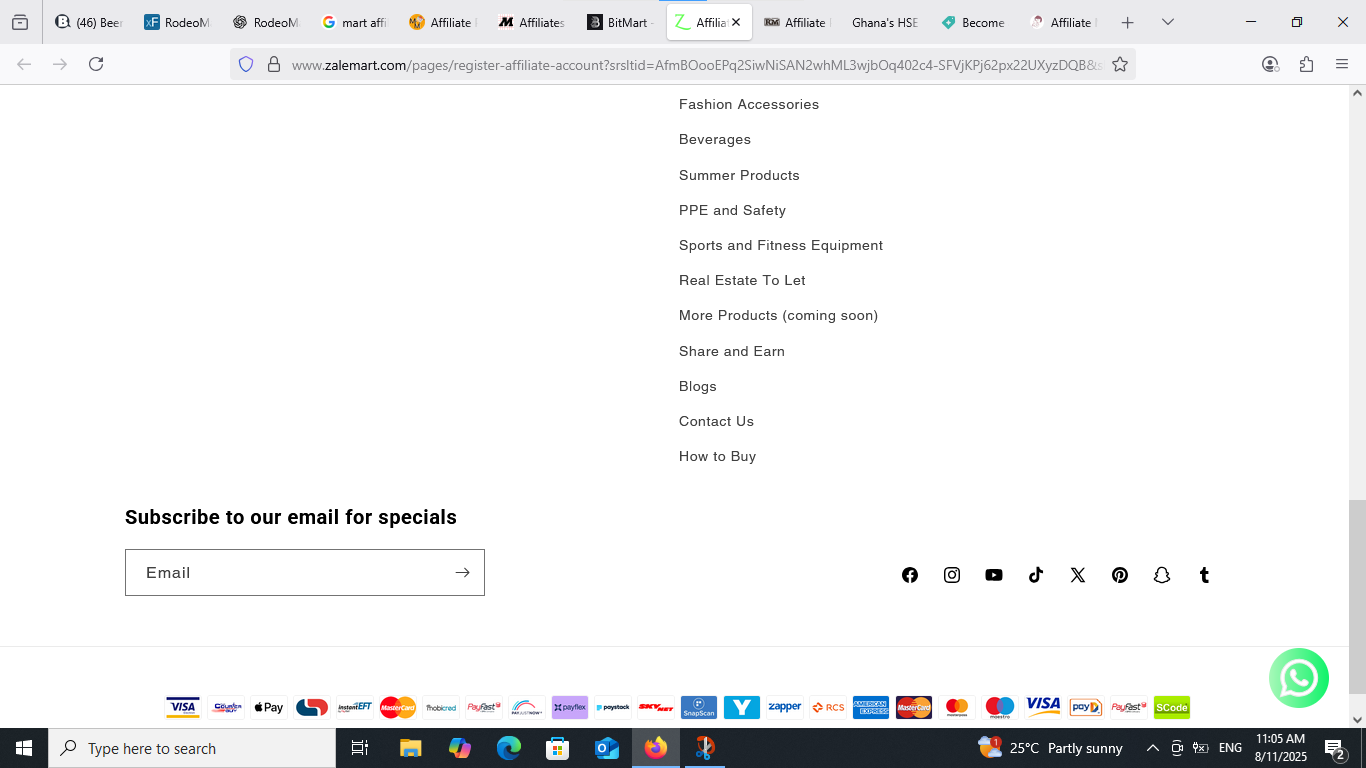Open the Windows Start menu
The height and width of the screenshot is (768, 1366).
[x=24, y=748]
